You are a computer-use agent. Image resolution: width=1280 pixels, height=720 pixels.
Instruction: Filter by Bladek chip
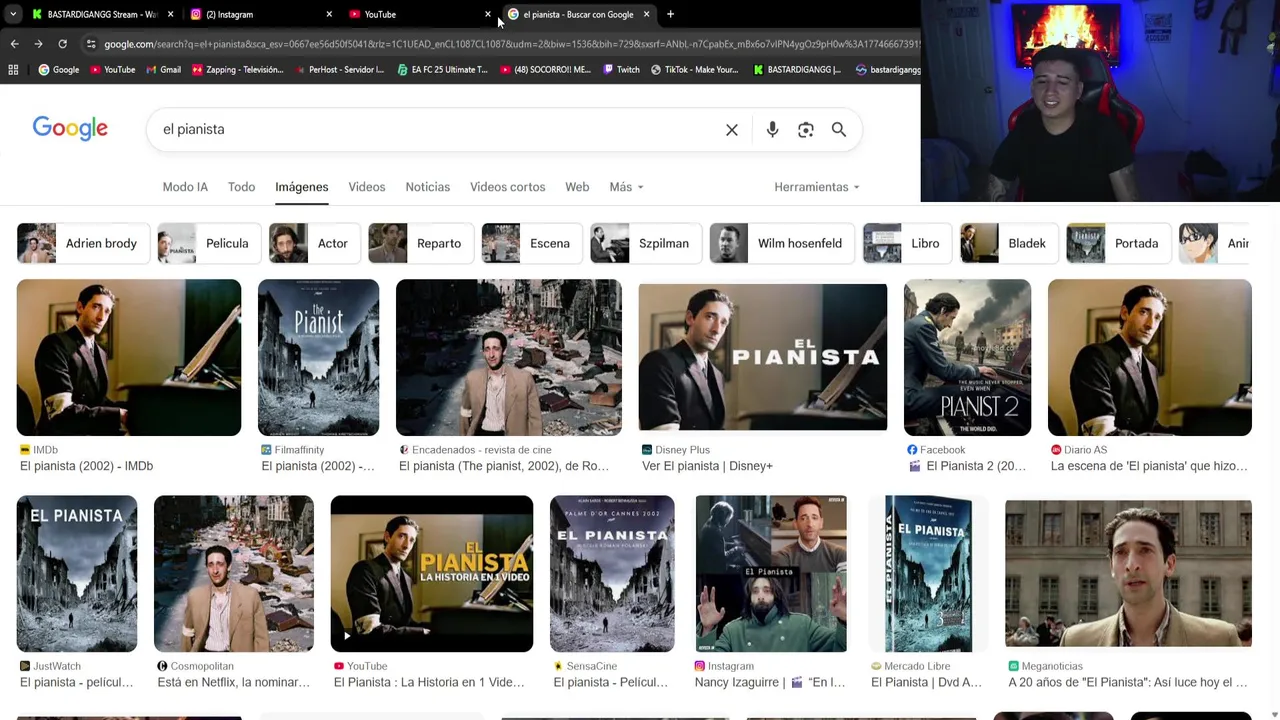[x=1009, y=243]
